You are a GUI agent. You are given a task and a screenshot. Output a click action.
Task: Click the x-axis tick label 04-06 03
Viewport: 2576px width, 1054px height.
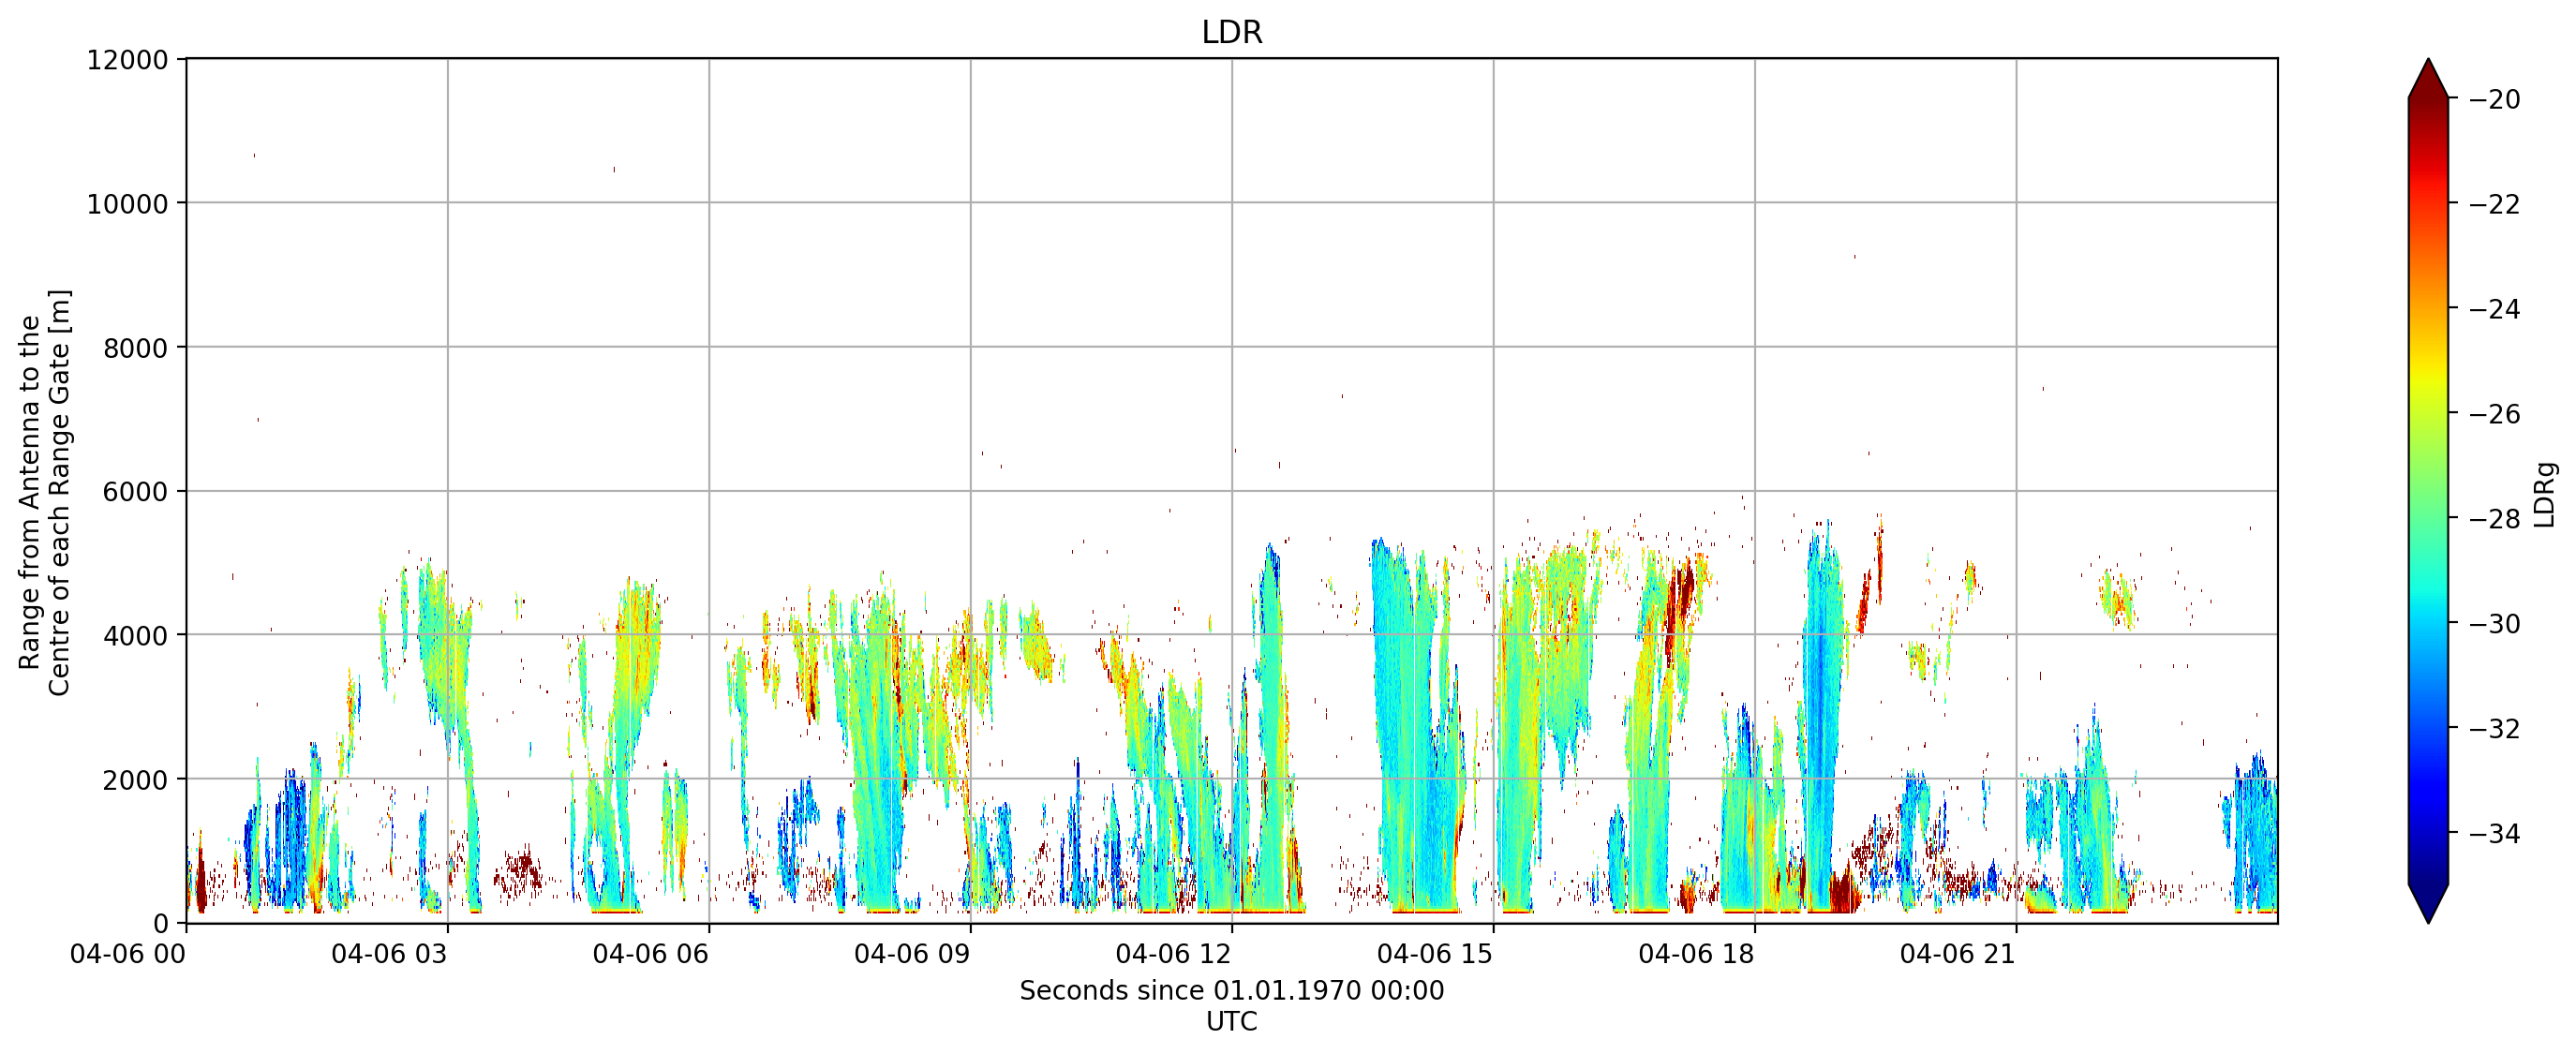click(x=389, y=954)
